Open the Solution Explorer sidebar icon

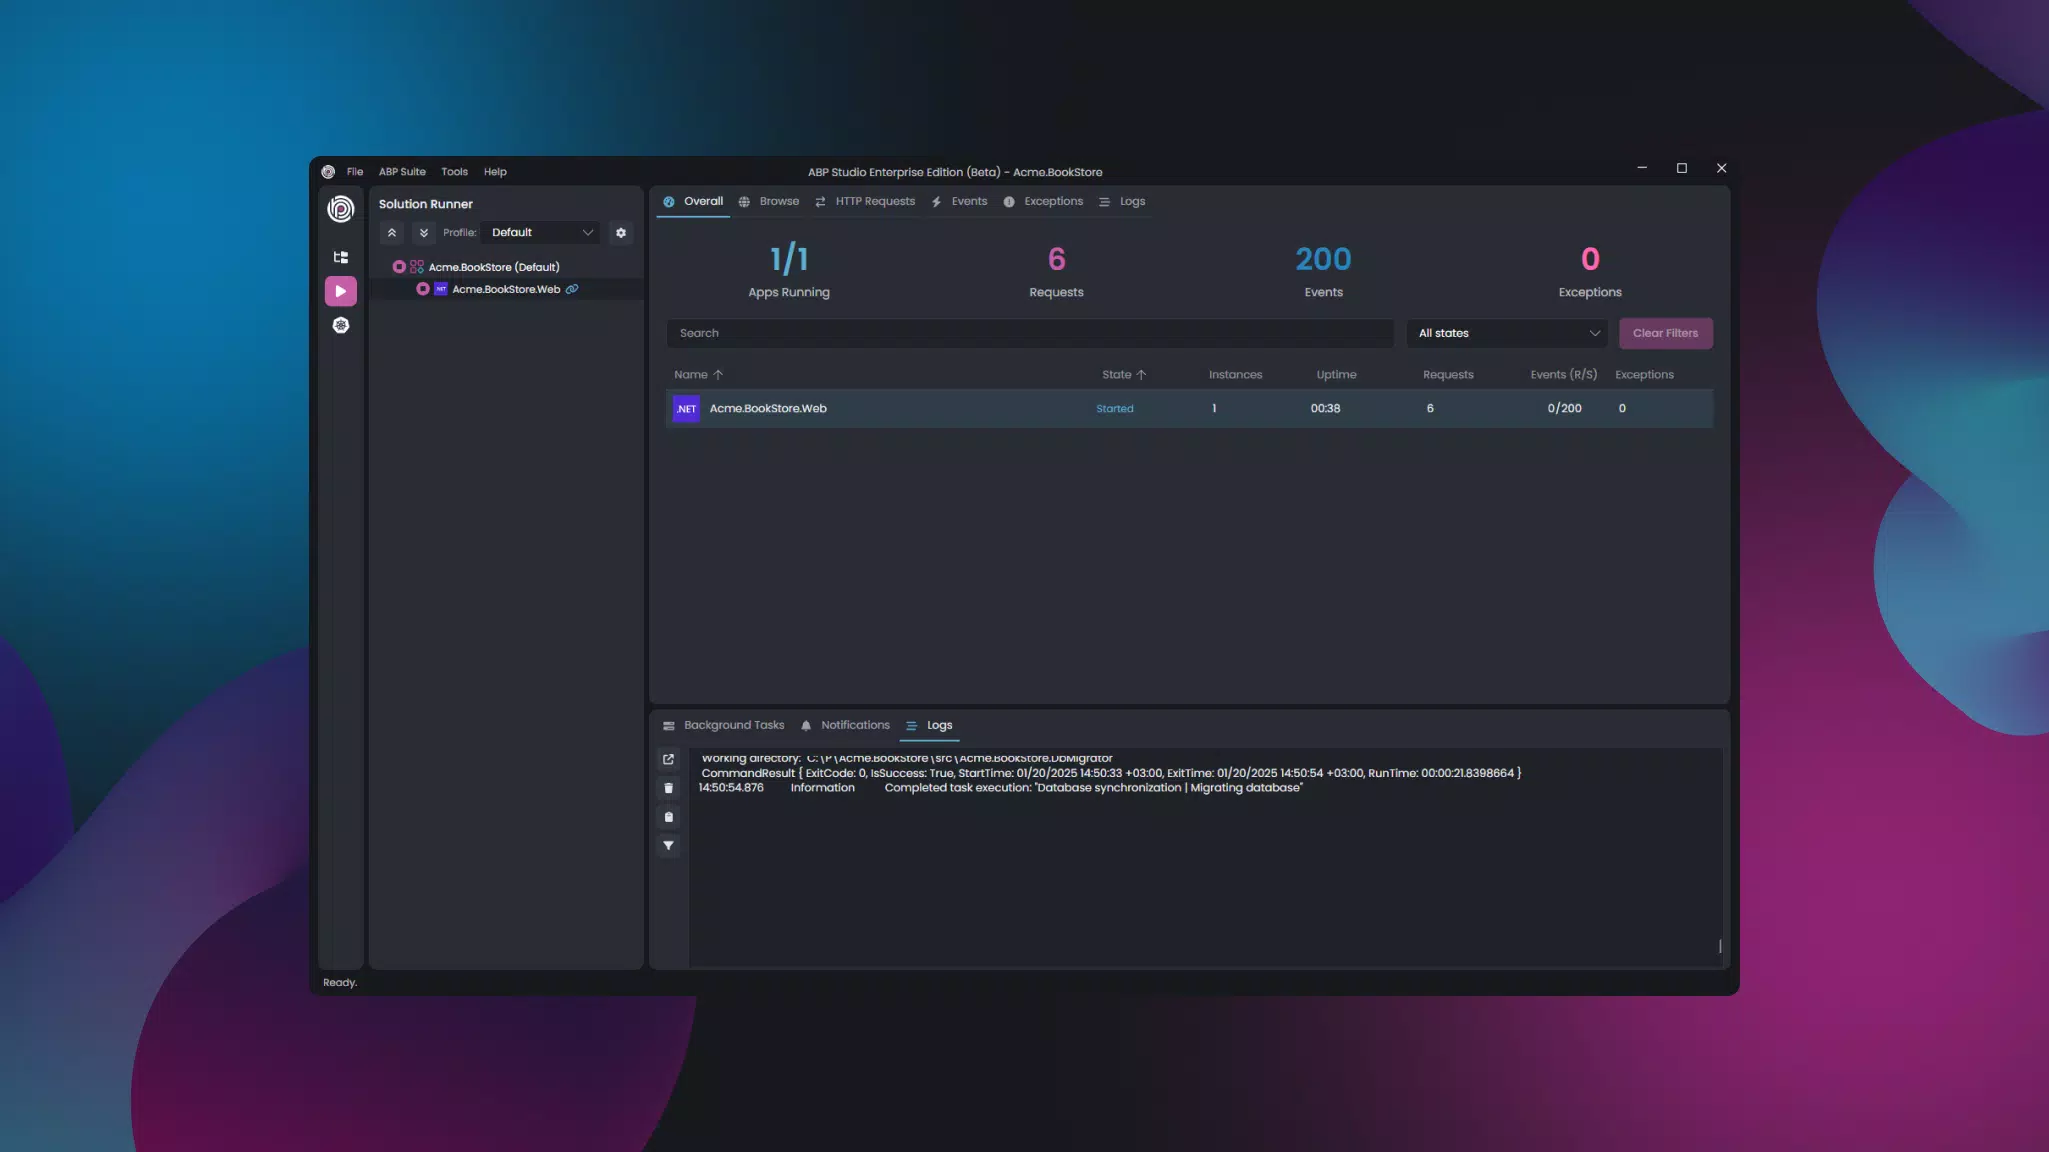[341, 257]
